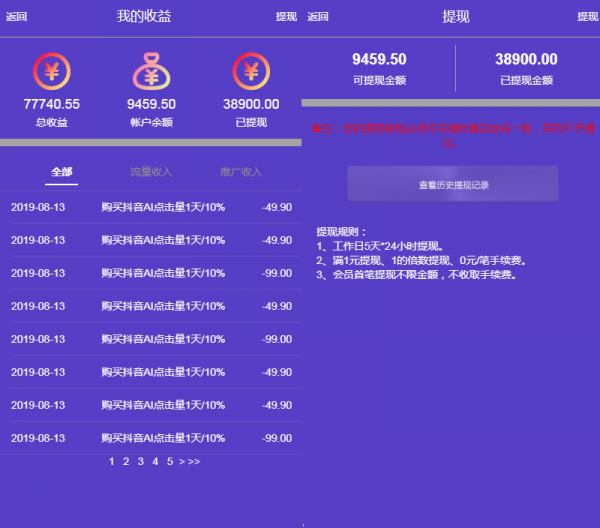Image resolution: width=600 pixels, height=528 pixels.
Task: Switch to the 推广收入 tab
Action: coord(241,172)
